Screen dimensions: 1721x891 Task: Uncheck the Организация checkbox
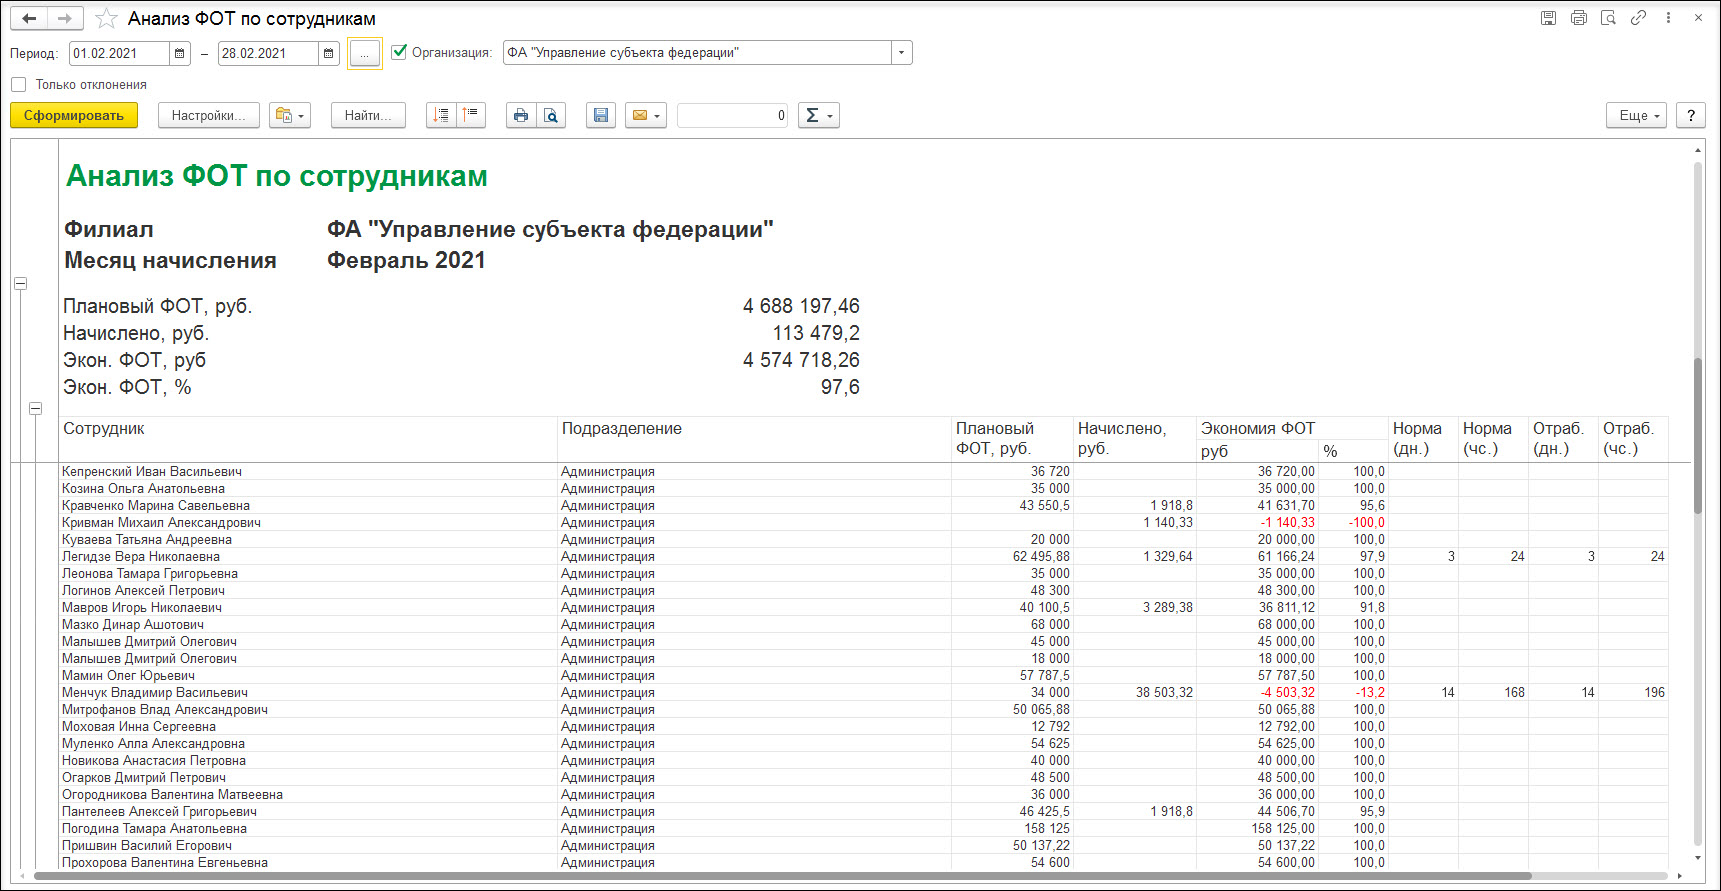click(399, 52)
